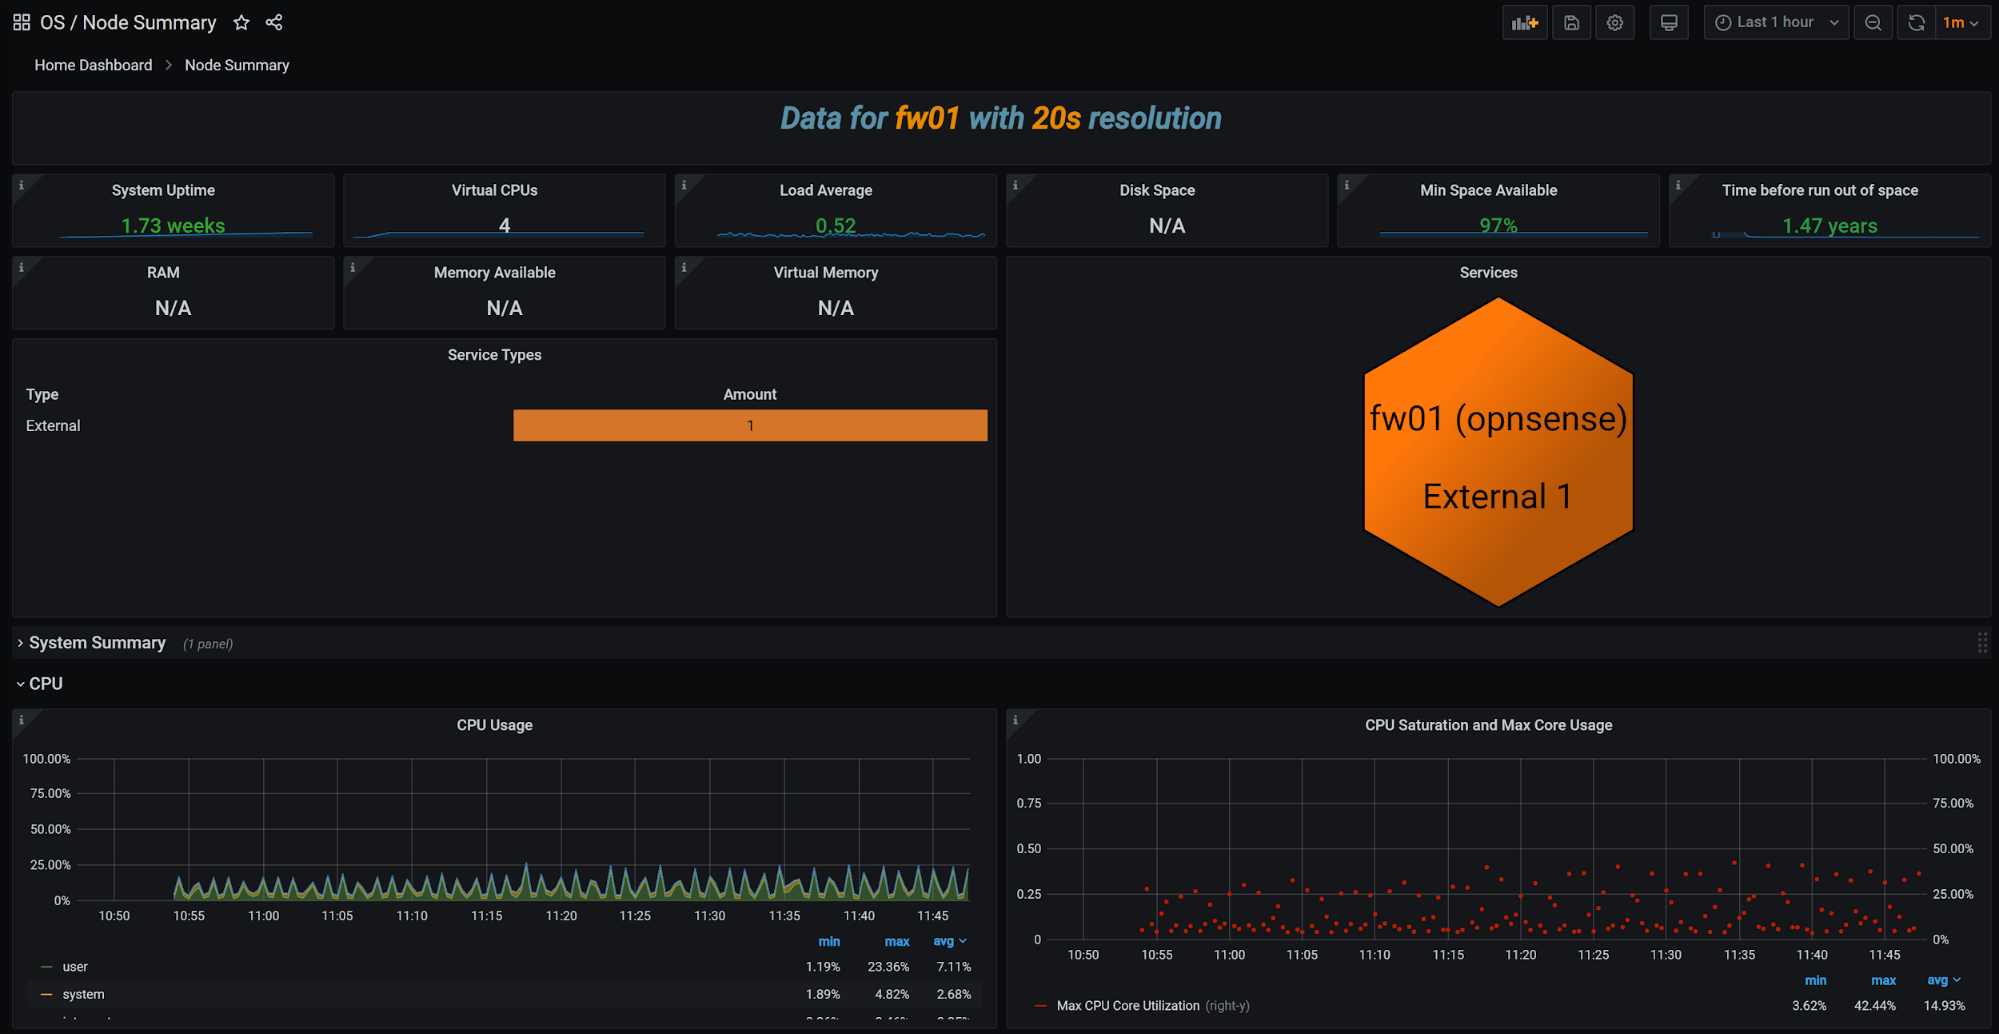Star the Node Summary dashboard

pos(240,22)
